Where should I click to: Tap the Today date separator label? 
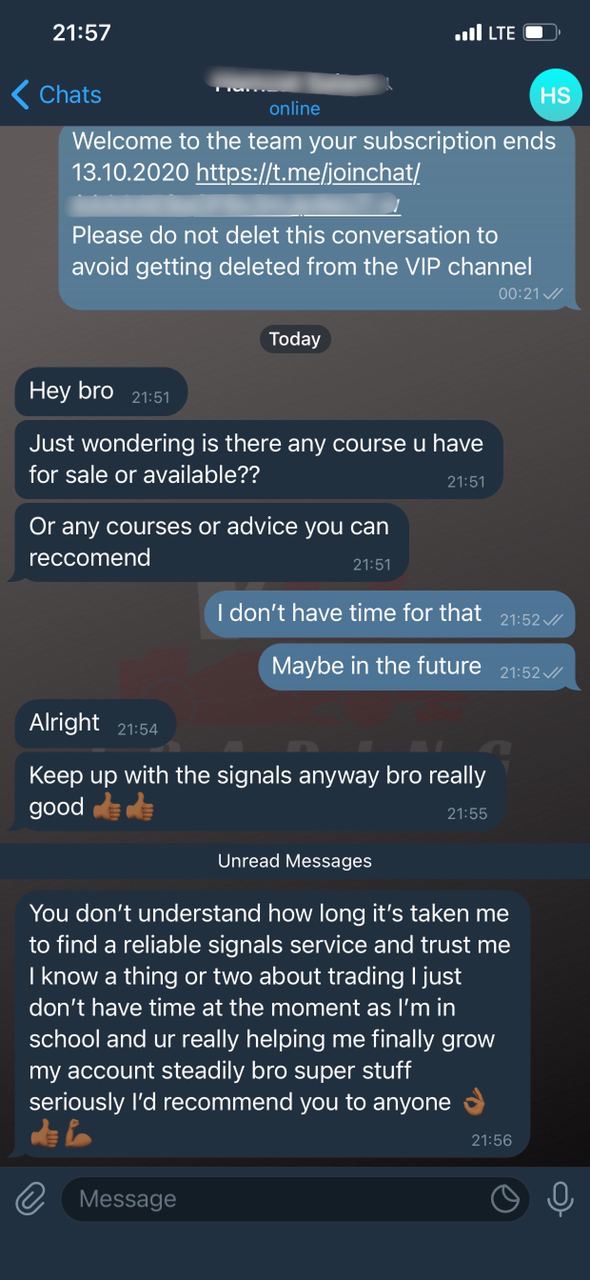(x=294, y=339)
